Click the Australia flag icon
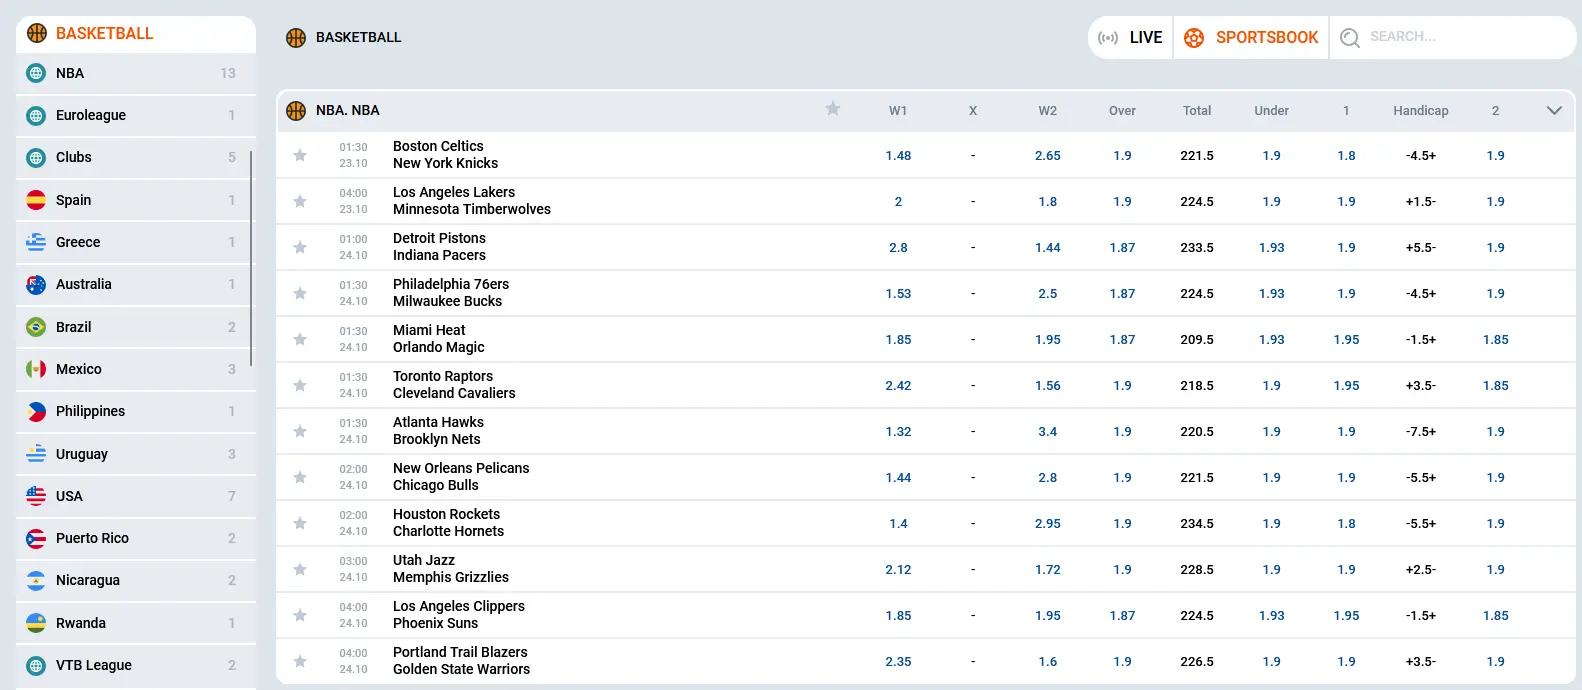 [x=36, y=285]
